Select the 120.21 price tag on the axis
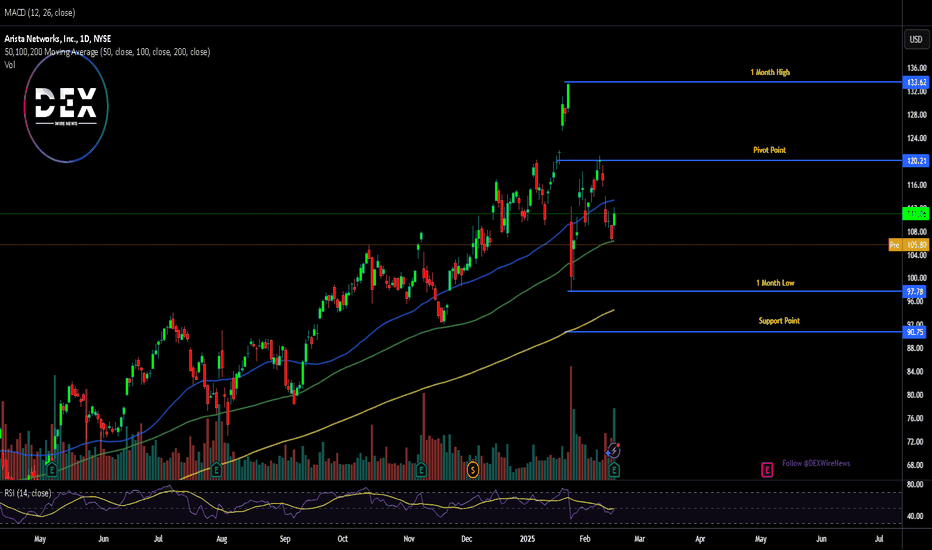 (915, 161)
